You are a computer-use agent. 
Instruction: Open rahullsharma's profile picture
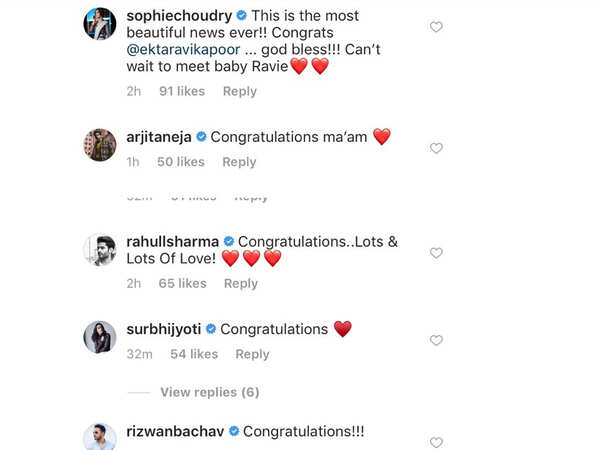pyautogui.click(x=100, y=250)
